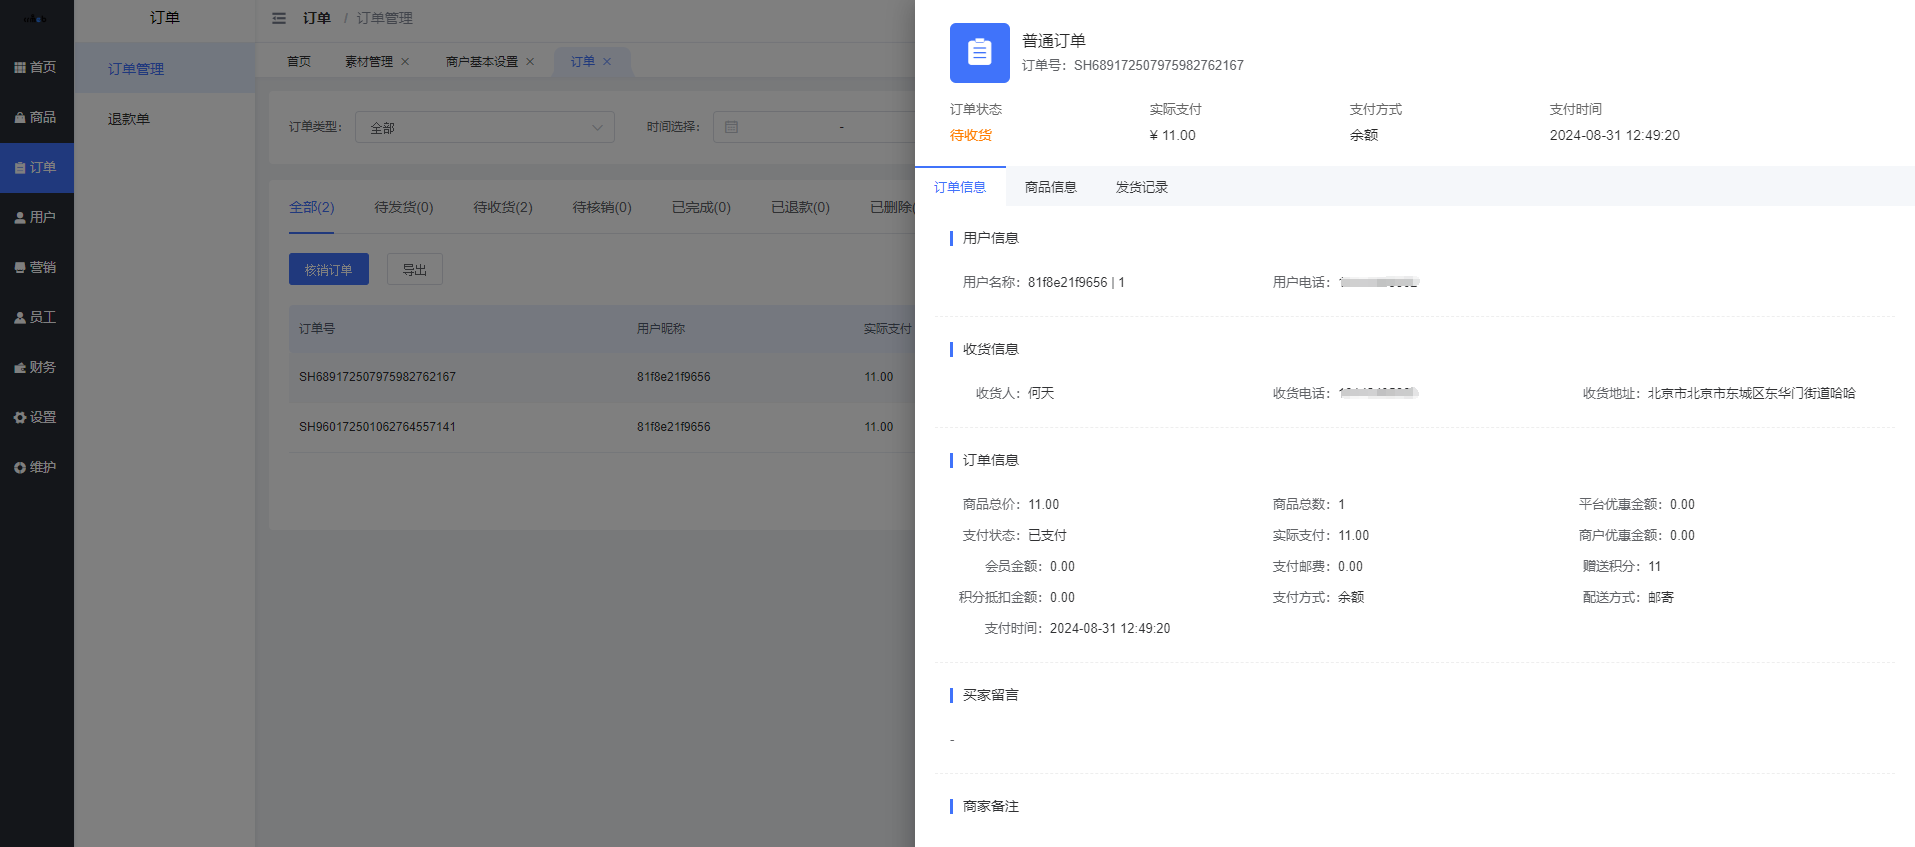Viewport: 1915px width, 847px height.
Task: Click 用户昵称 column header
Action: 661,328
